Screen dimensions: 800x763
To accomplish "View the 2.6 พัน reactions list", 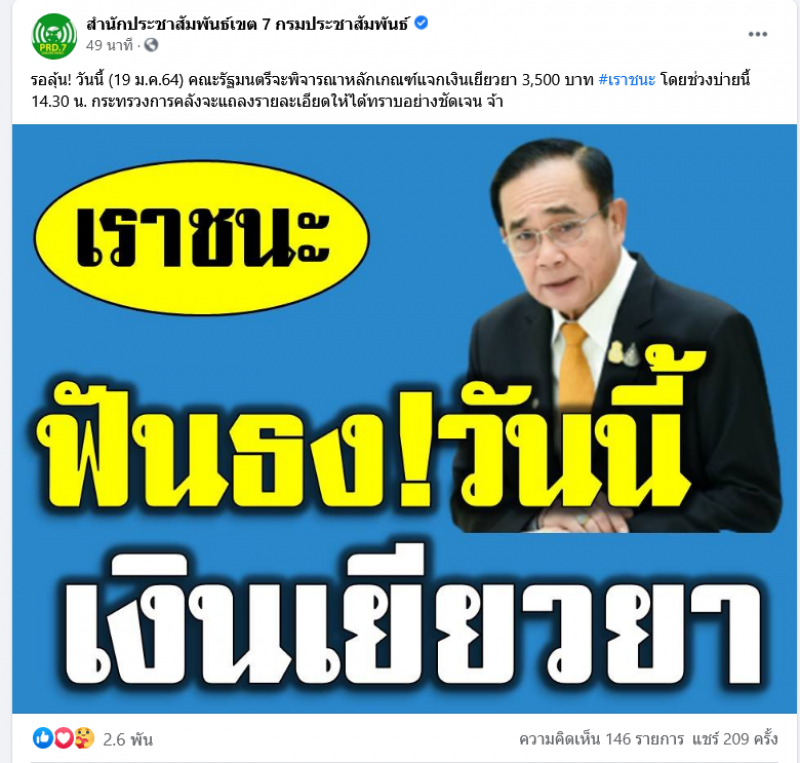I will 128,739.
